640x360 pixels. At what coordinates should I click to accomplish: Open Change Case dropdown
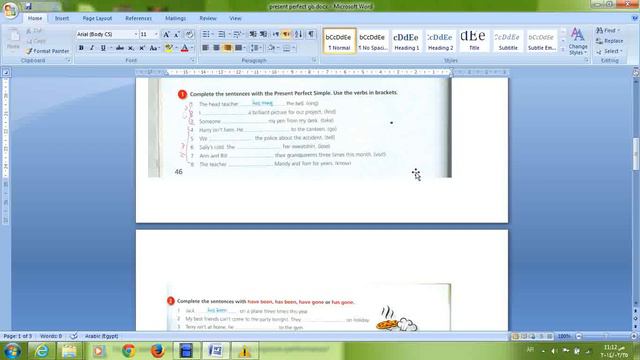[x=154, y=48]
